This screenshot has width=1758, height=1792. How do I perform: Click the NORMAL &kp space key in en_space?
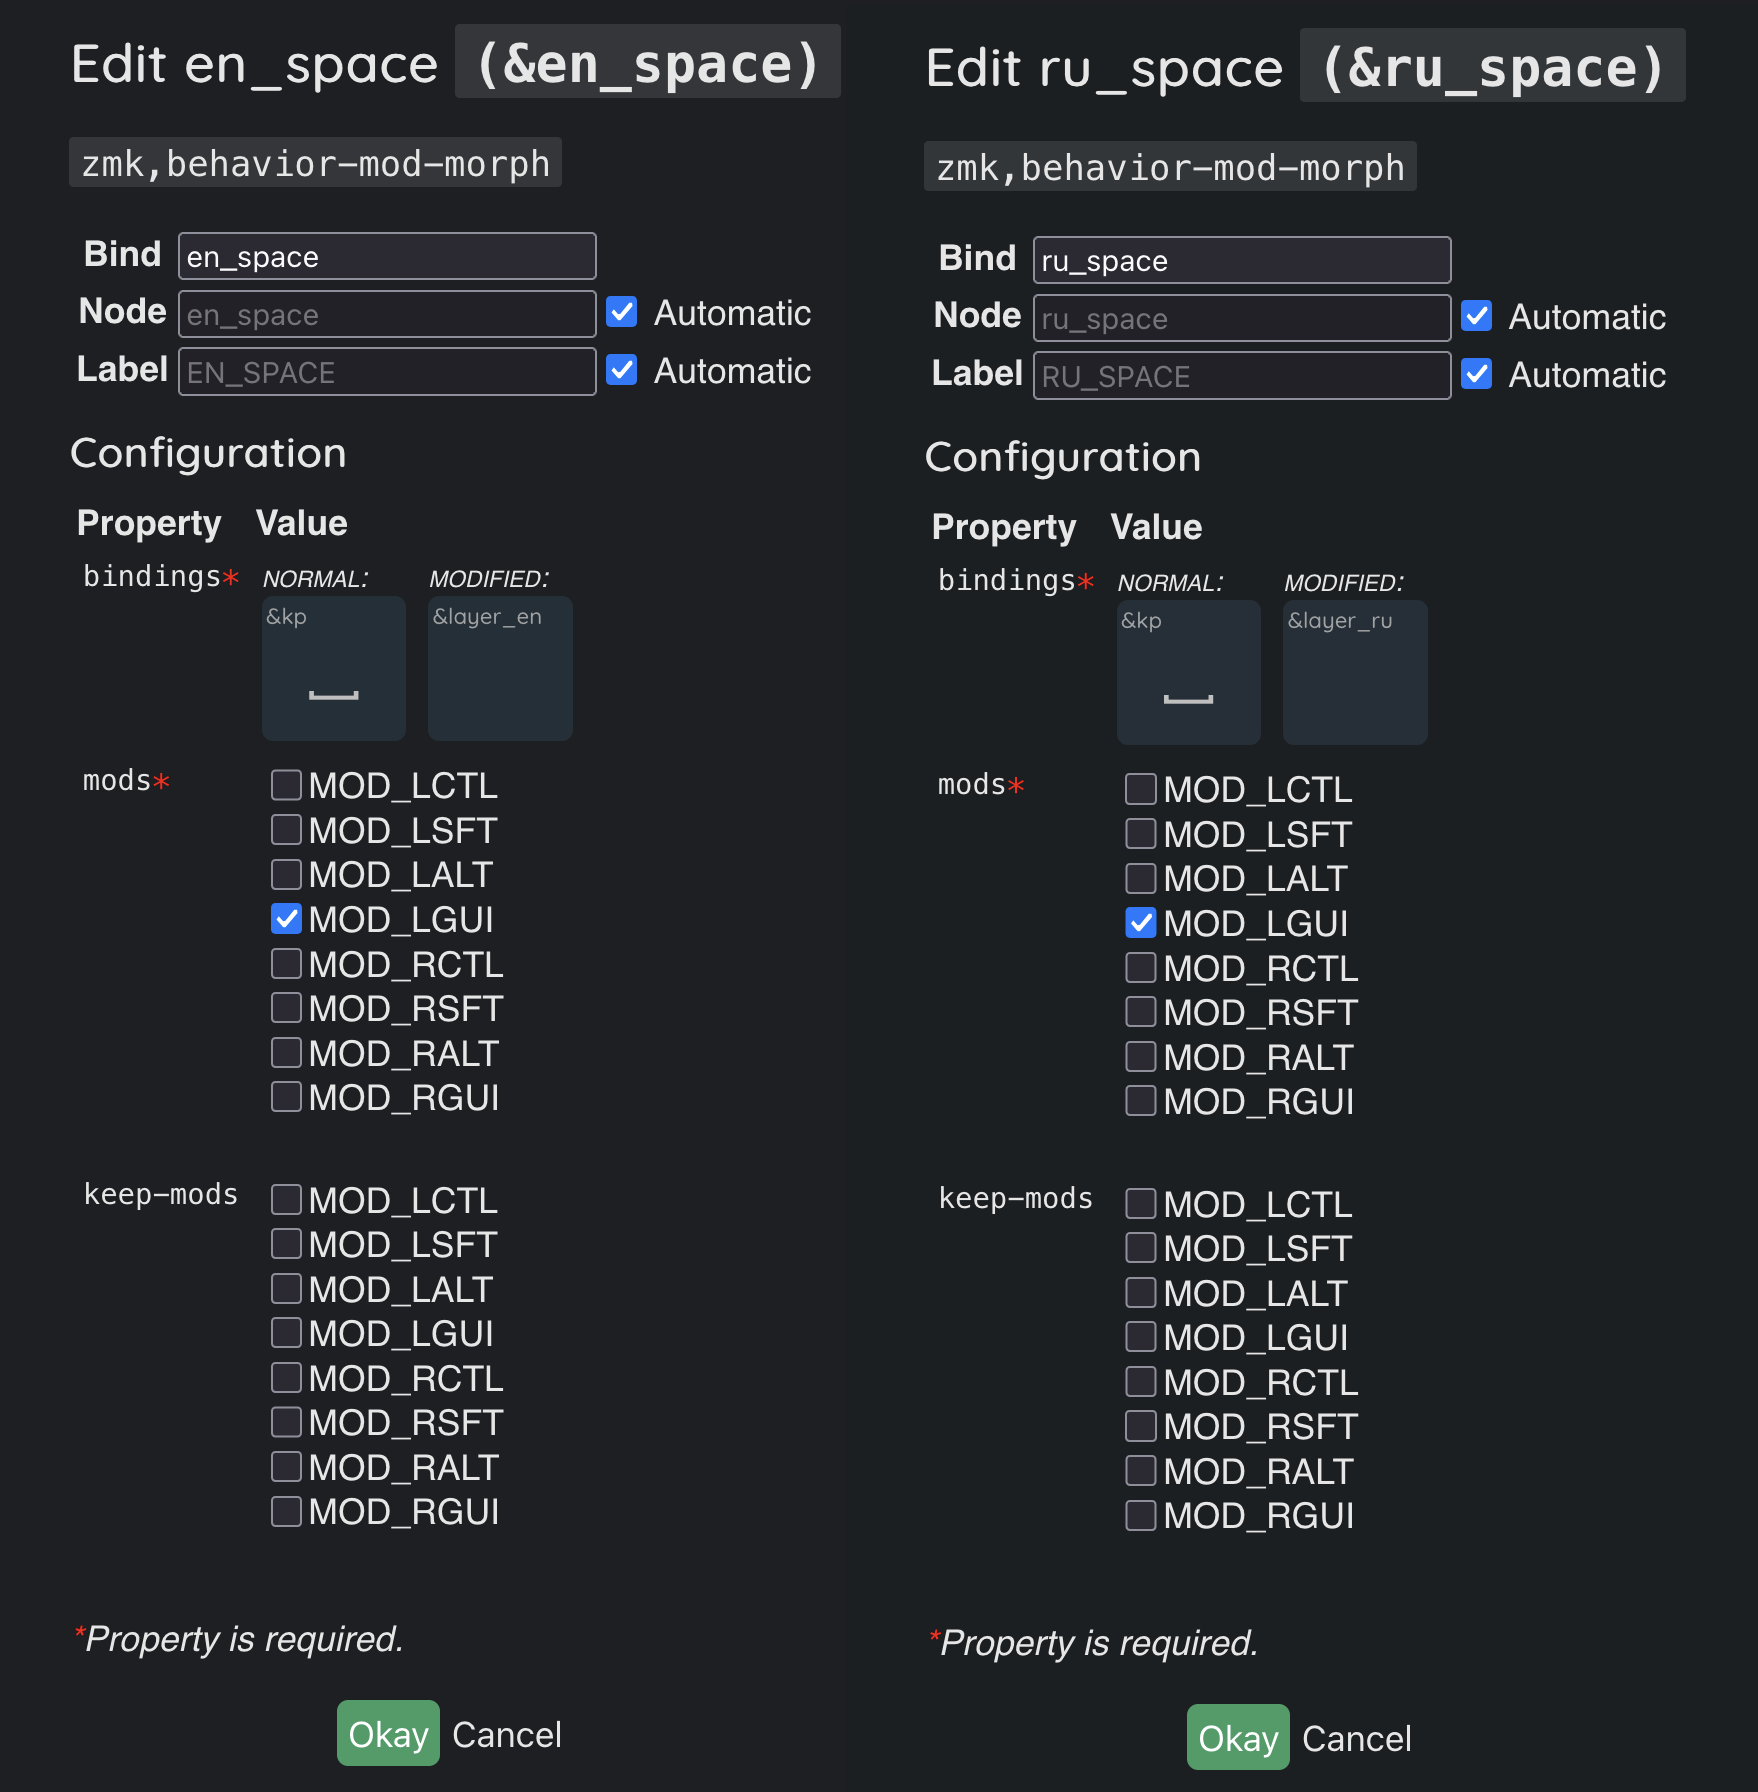click(x=333, y=668)
